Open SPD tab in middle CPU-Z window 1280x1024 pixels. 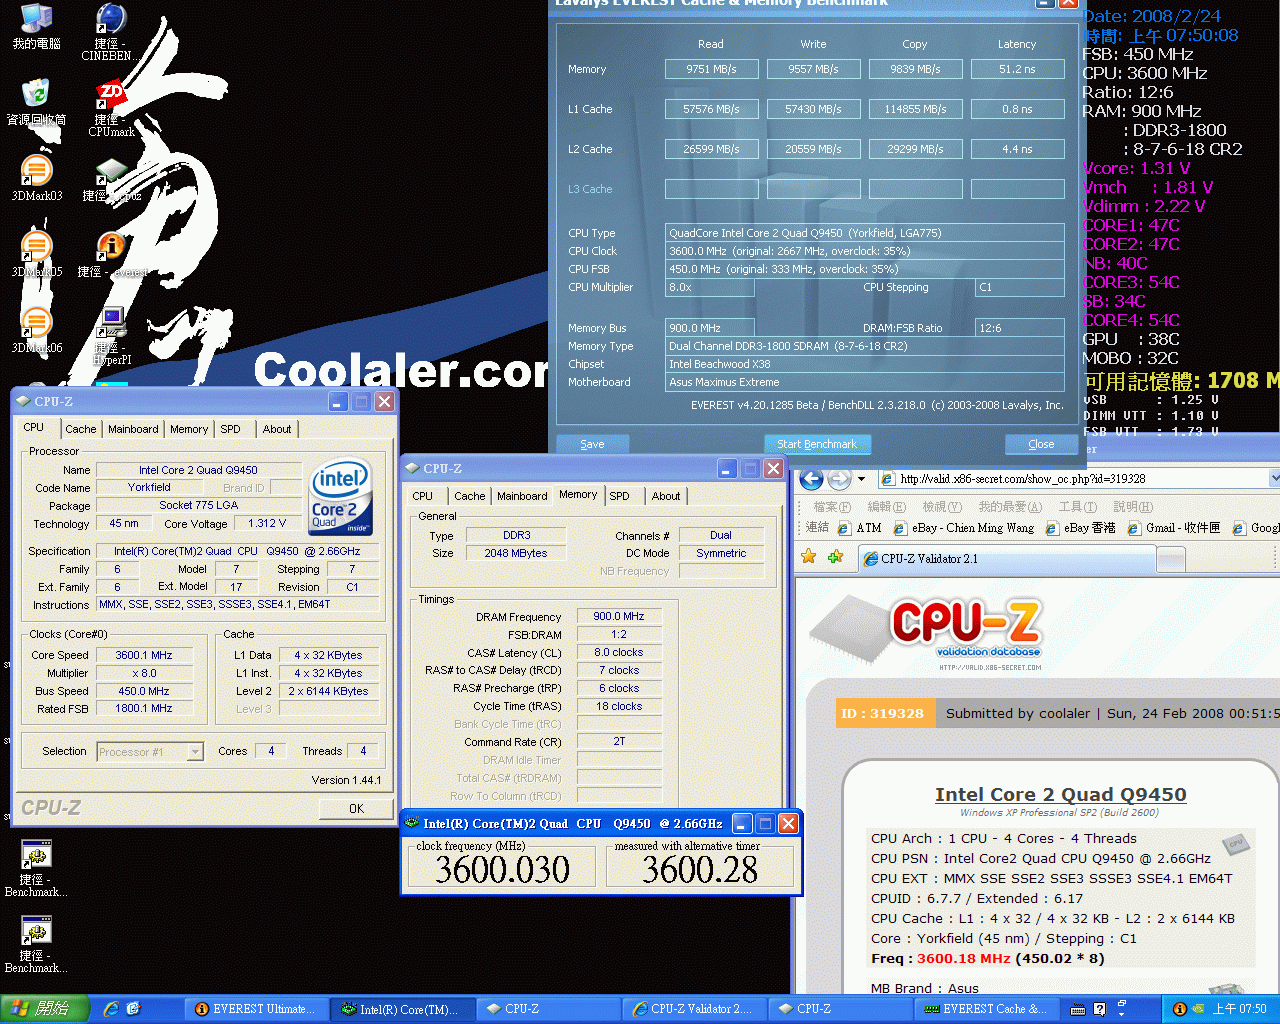(x=620, y=496)
